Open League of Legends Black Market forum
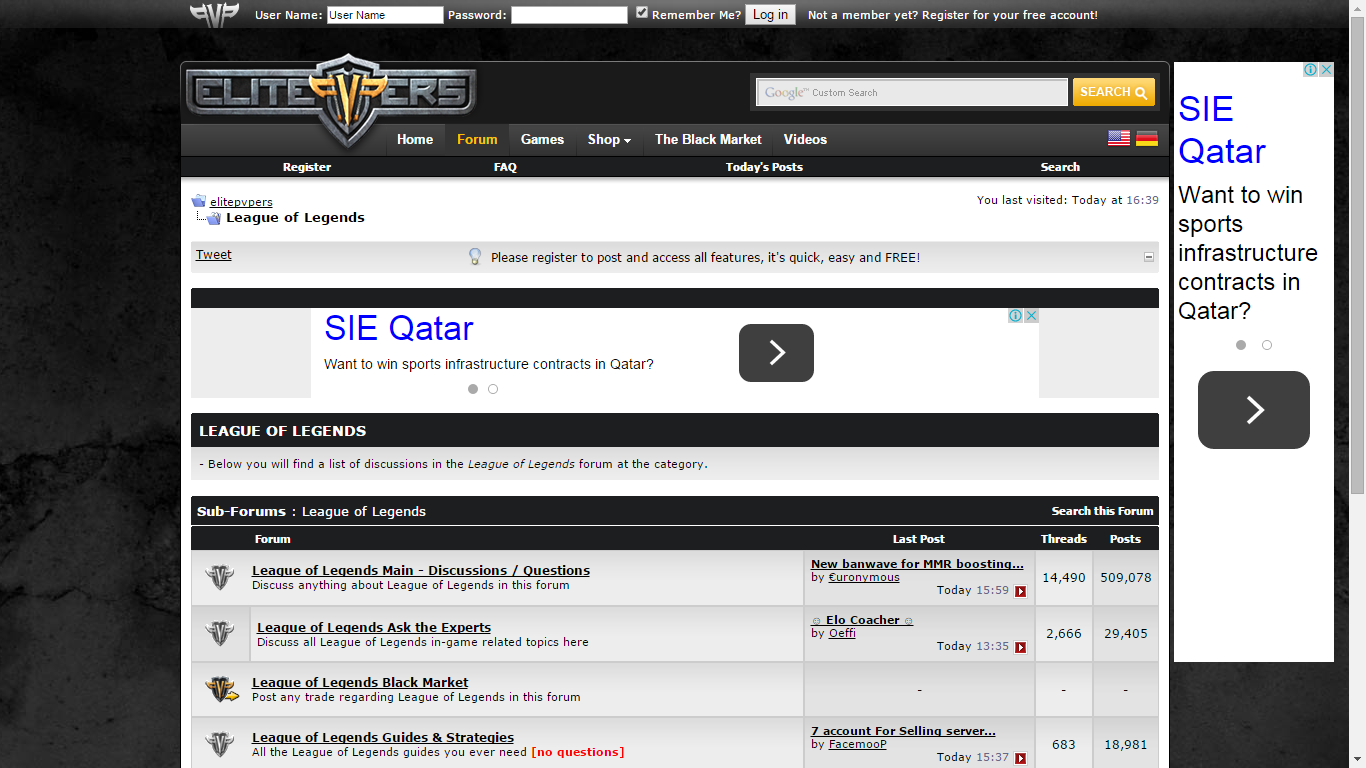Viewport: 1366px width, 768px height. 360,683
